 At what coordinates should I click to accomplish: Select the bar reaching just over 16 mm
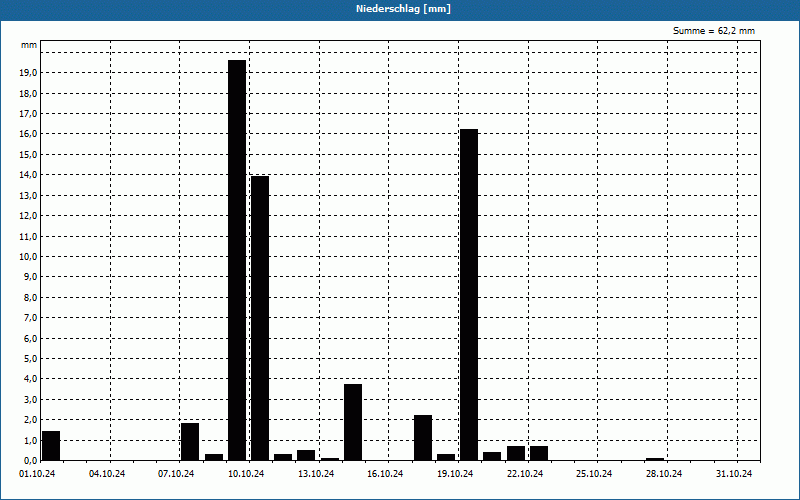[469, 295]
